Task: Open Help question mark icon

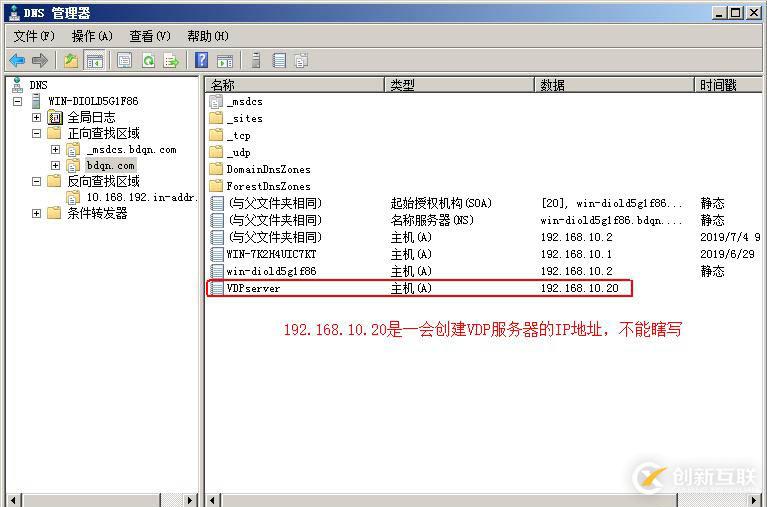Action: click(x=202, y=61)
